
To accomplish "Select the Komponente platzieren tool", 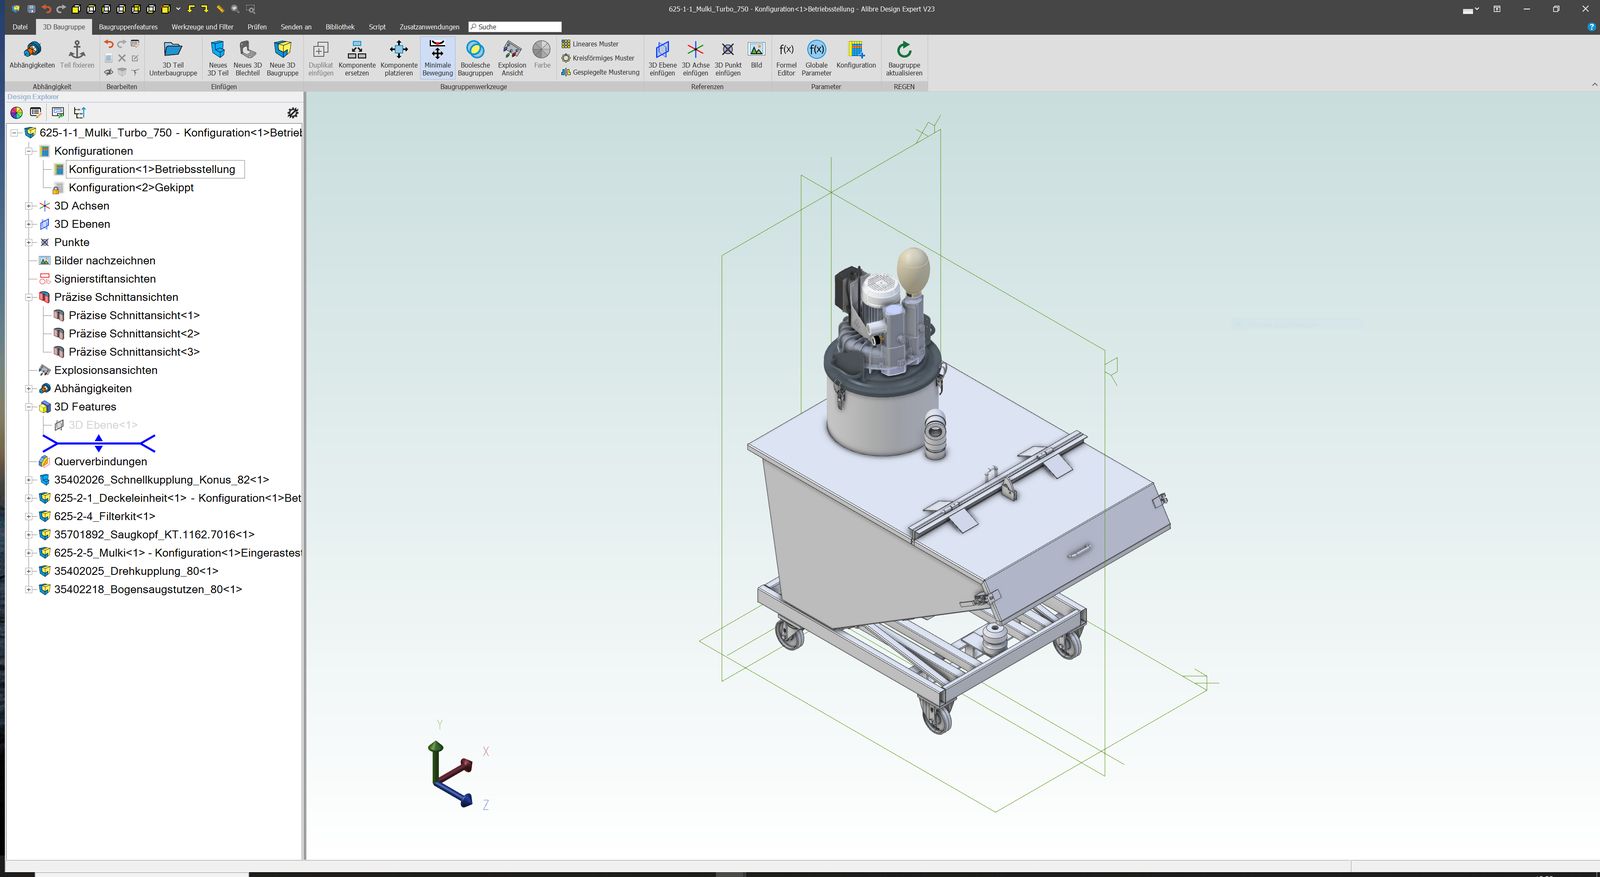I will tap(398, 57).
